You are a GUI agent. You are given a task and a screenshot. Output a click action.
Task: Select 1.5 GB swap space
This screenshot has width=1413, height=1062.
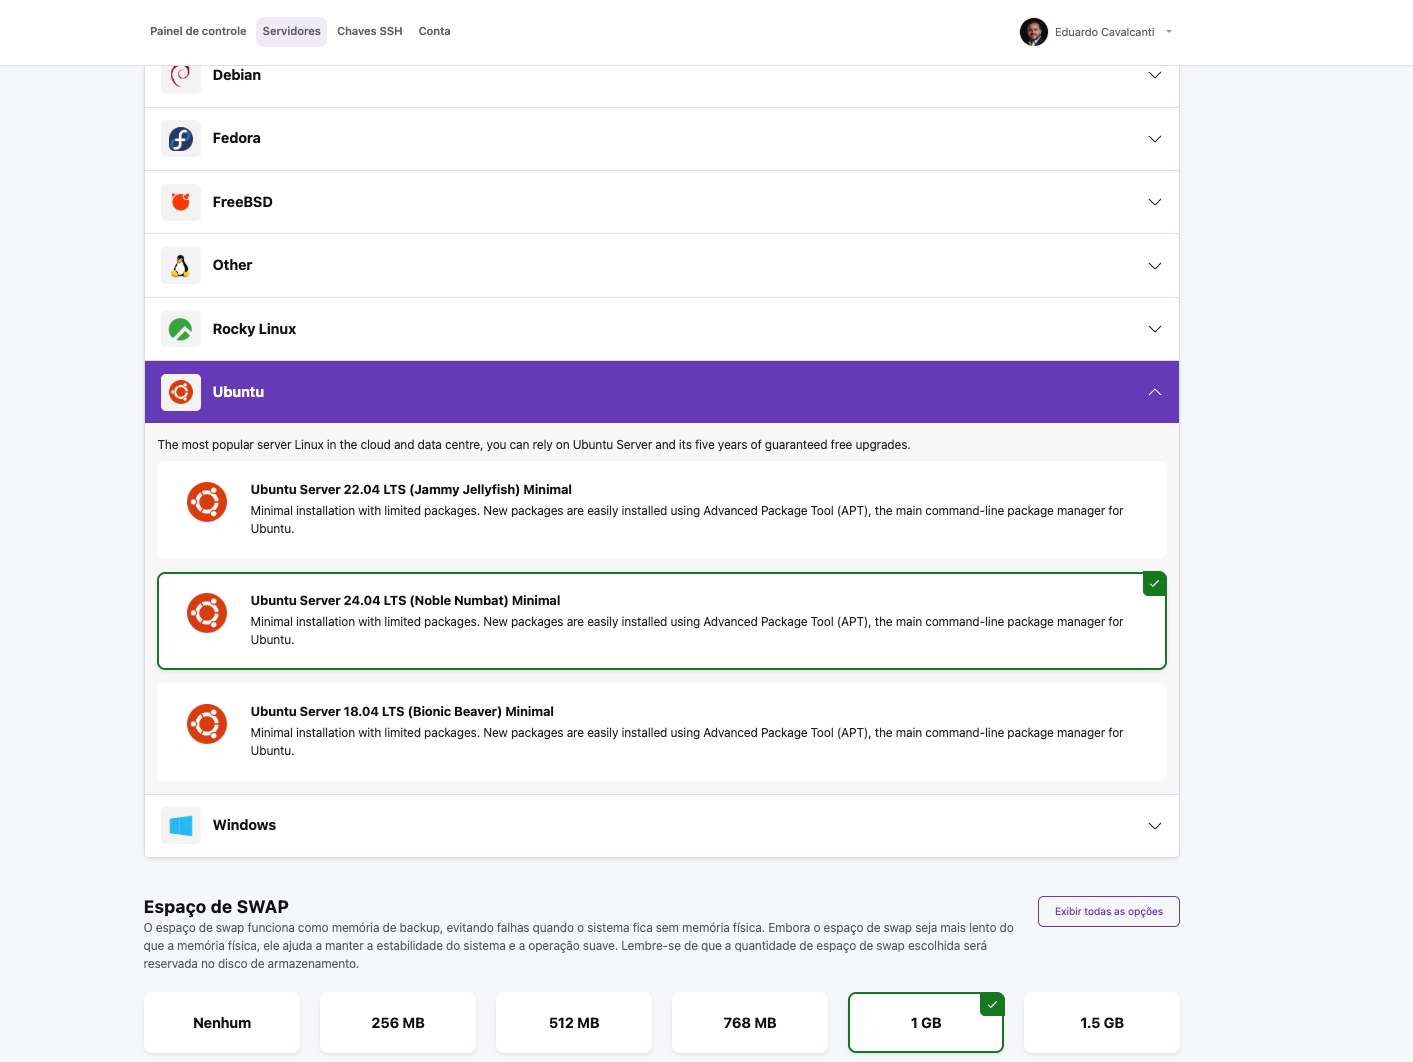point(1102,1023)
